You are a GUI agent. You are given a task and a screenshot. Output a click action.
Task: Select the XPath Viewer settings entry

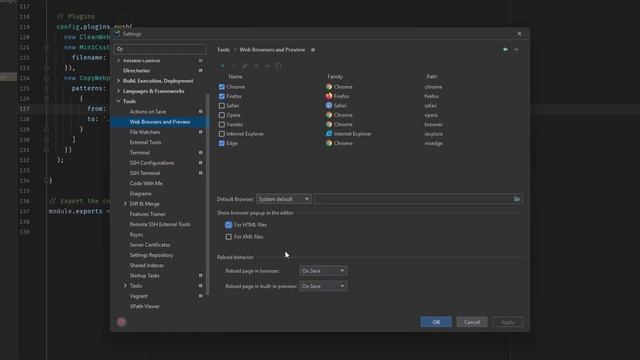144,306
